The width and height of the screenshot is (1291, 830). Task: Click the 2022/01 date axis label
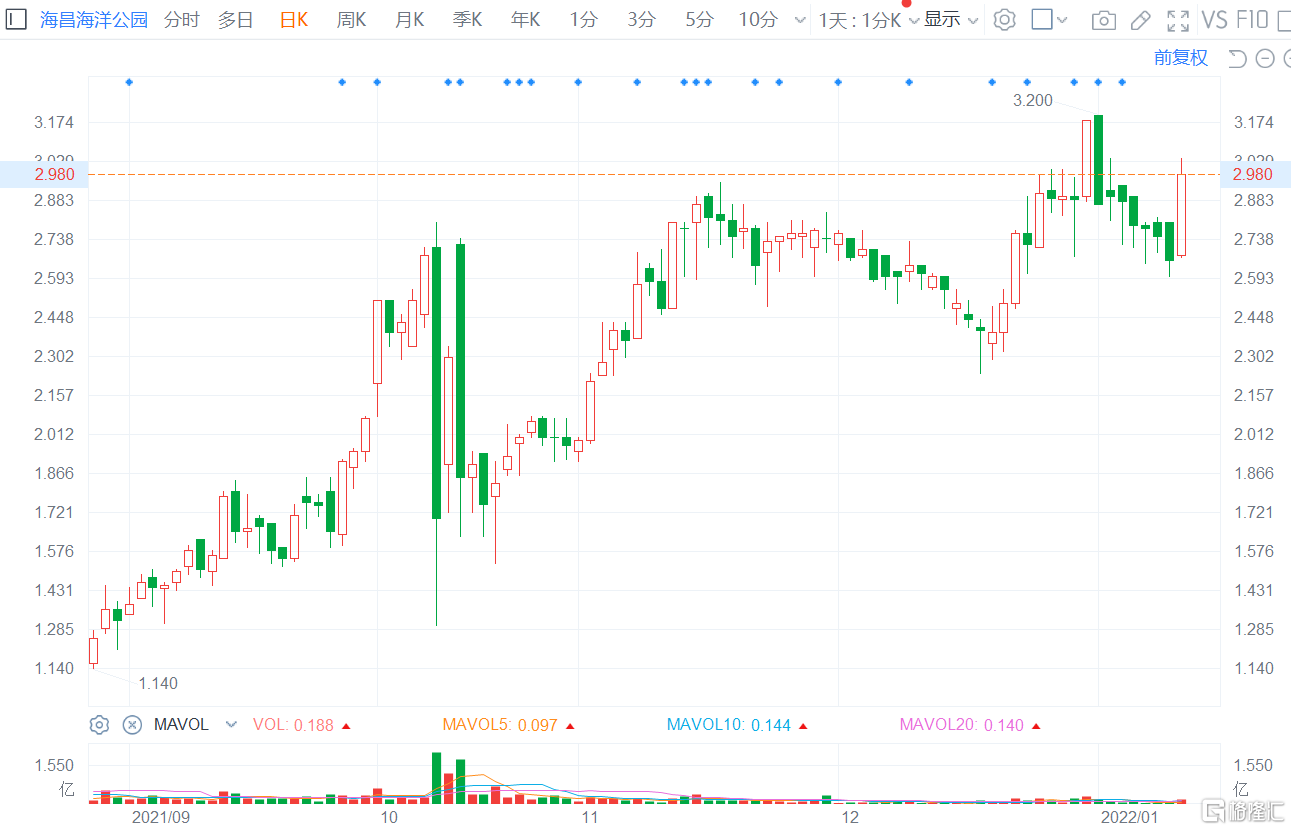(x=1129, y=817)
